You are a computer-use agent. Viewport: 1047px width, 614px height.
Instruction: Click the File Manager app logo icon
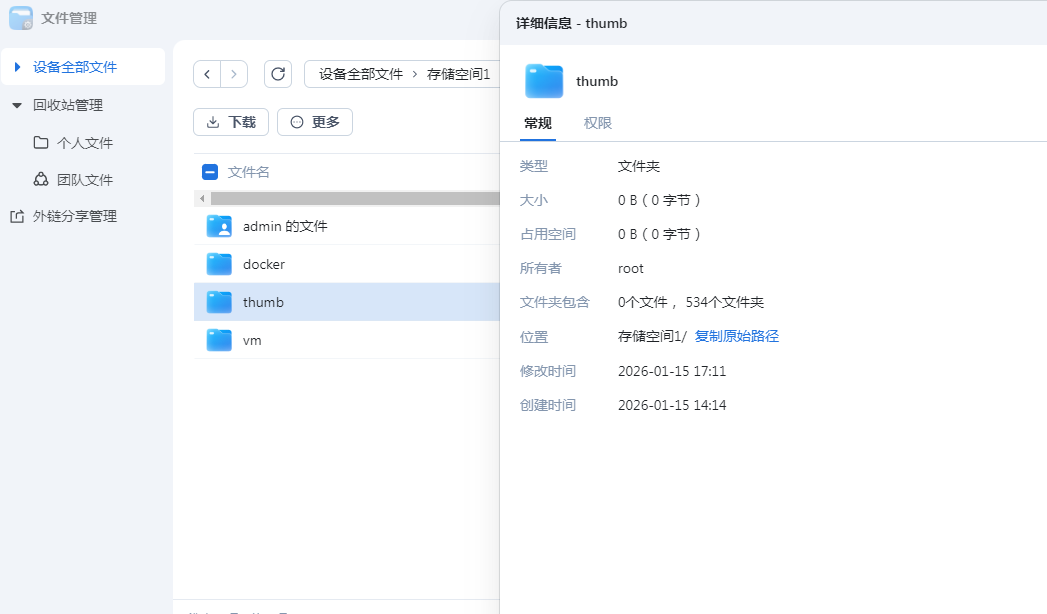click(21, 18)
